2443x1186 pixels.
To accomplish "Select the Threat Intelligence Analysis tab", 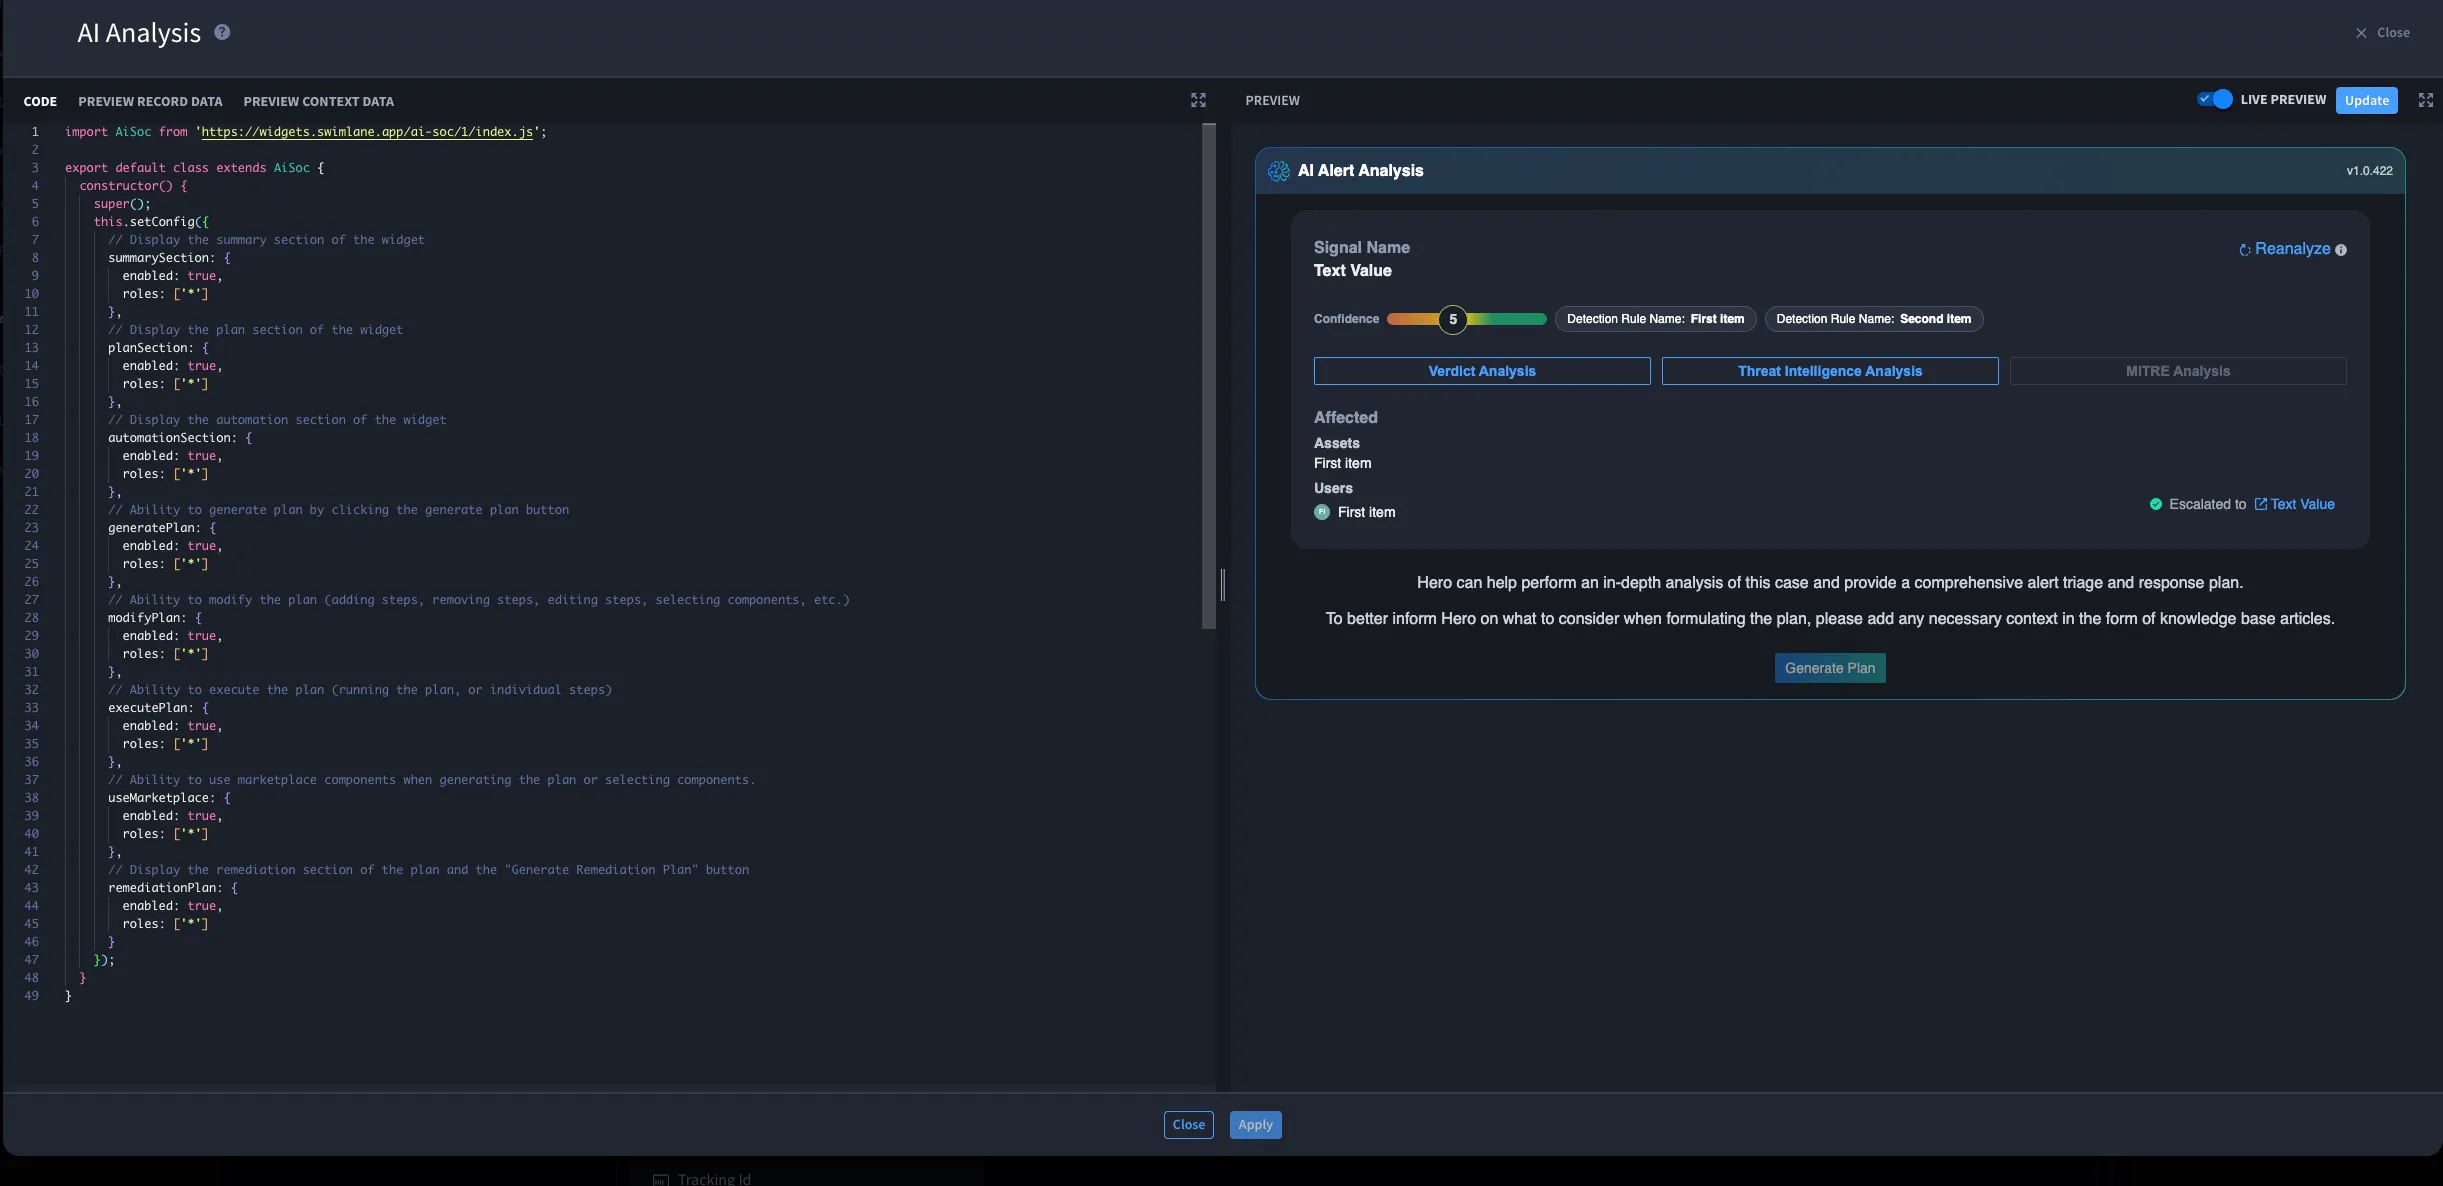I will tap(1830, 371).
